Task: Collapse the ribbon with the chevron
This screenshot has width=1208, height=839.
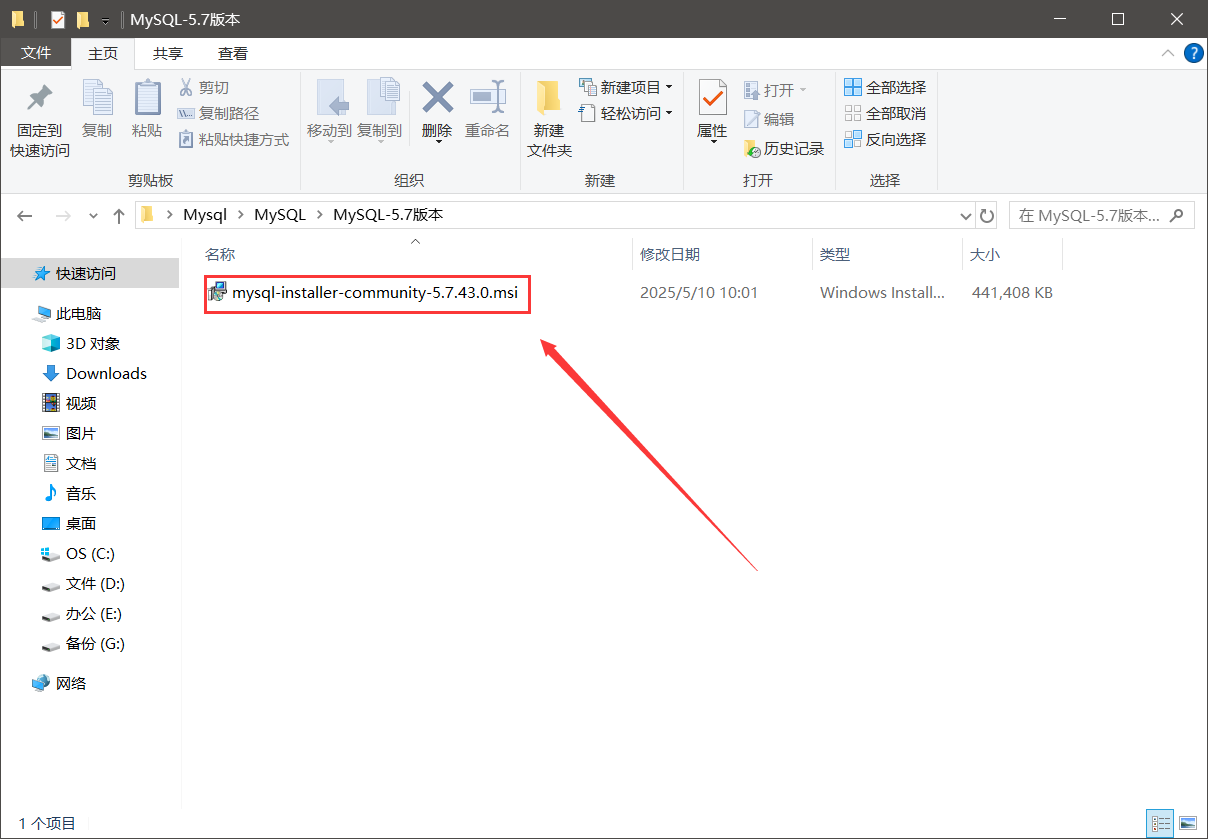Action: [1167, 53]
